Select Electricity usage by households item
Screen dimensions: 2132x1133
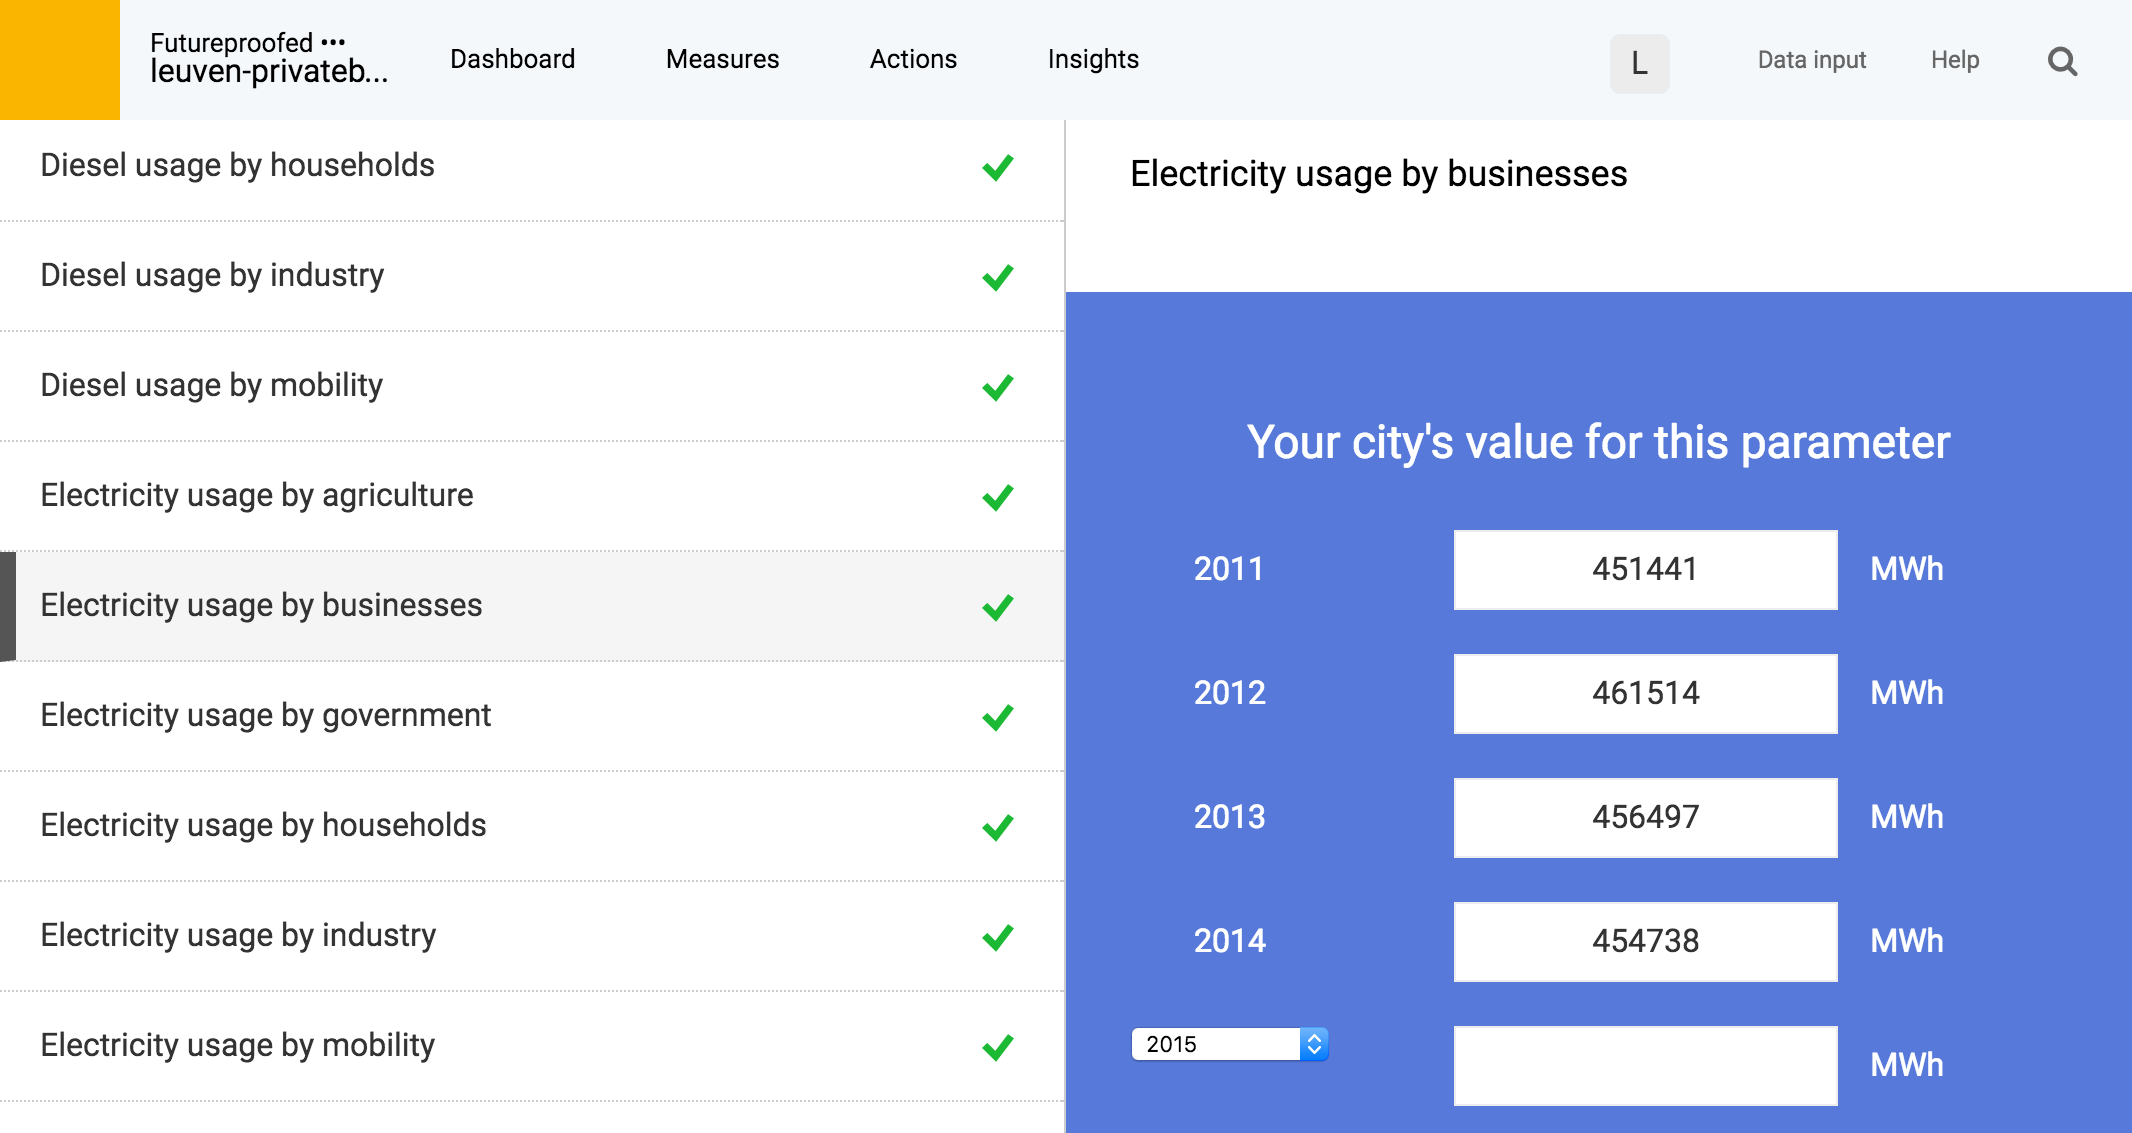[263, 825]
